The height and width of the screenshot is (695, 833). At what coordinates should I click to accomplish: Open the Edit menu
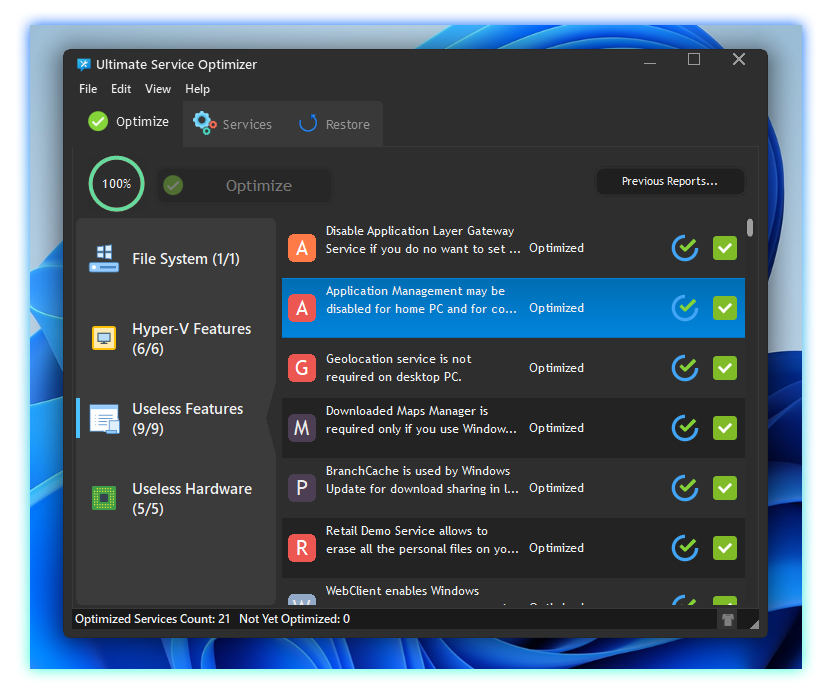(121, 89)
